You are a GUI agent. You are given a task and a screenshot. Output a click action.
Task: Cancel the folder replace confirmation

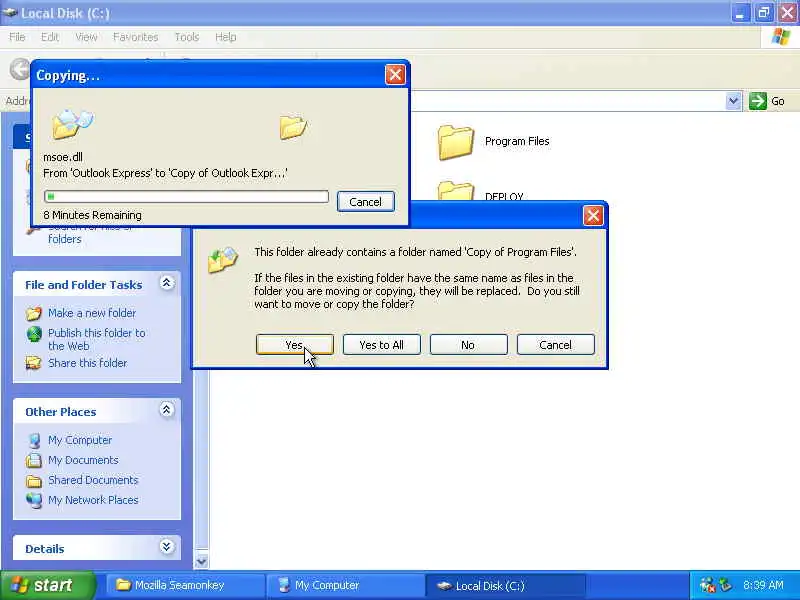coord(556,345)
